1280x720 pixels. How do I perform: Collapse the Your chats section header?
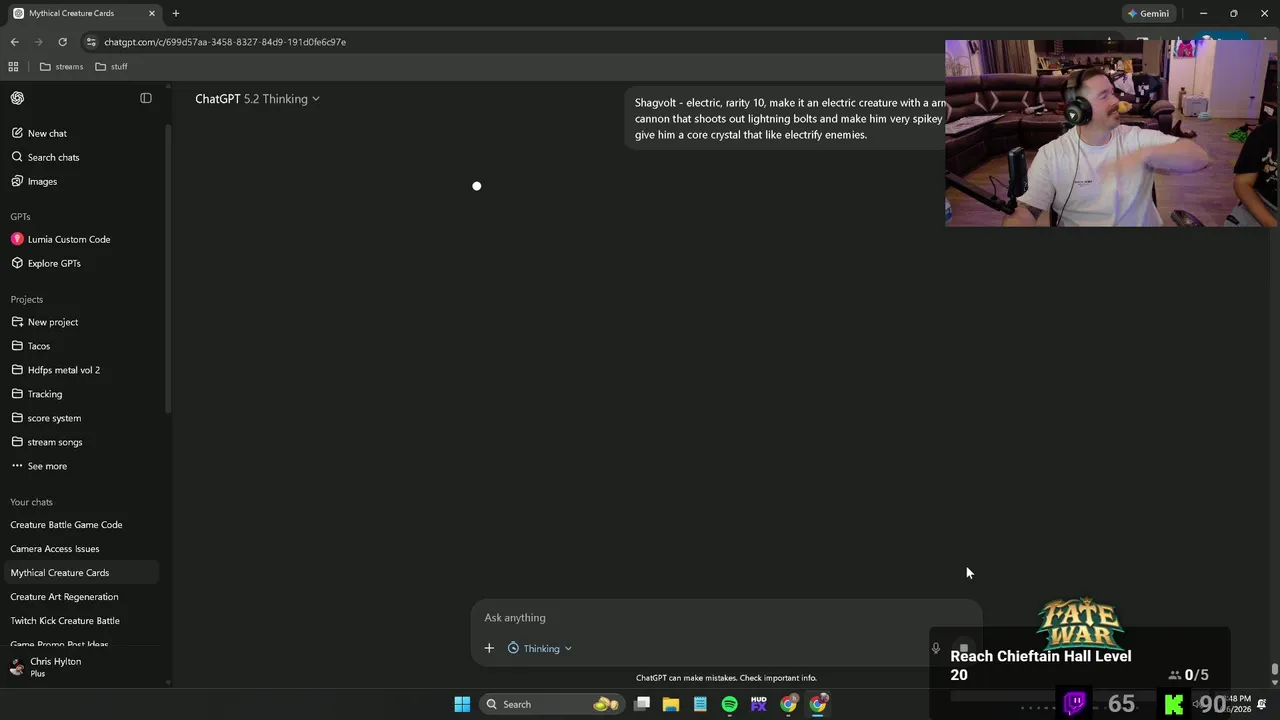32,502
